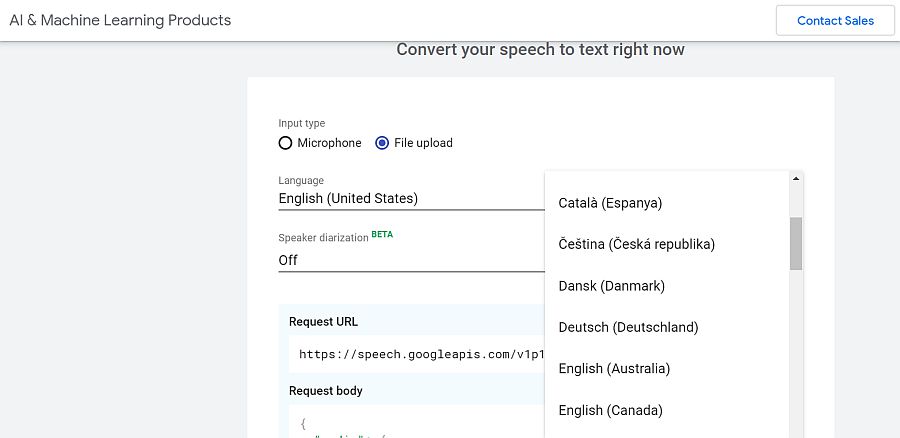Select English (Australia) language option
The width and height of the screenshot is (900, 438).
pos(614,369)
